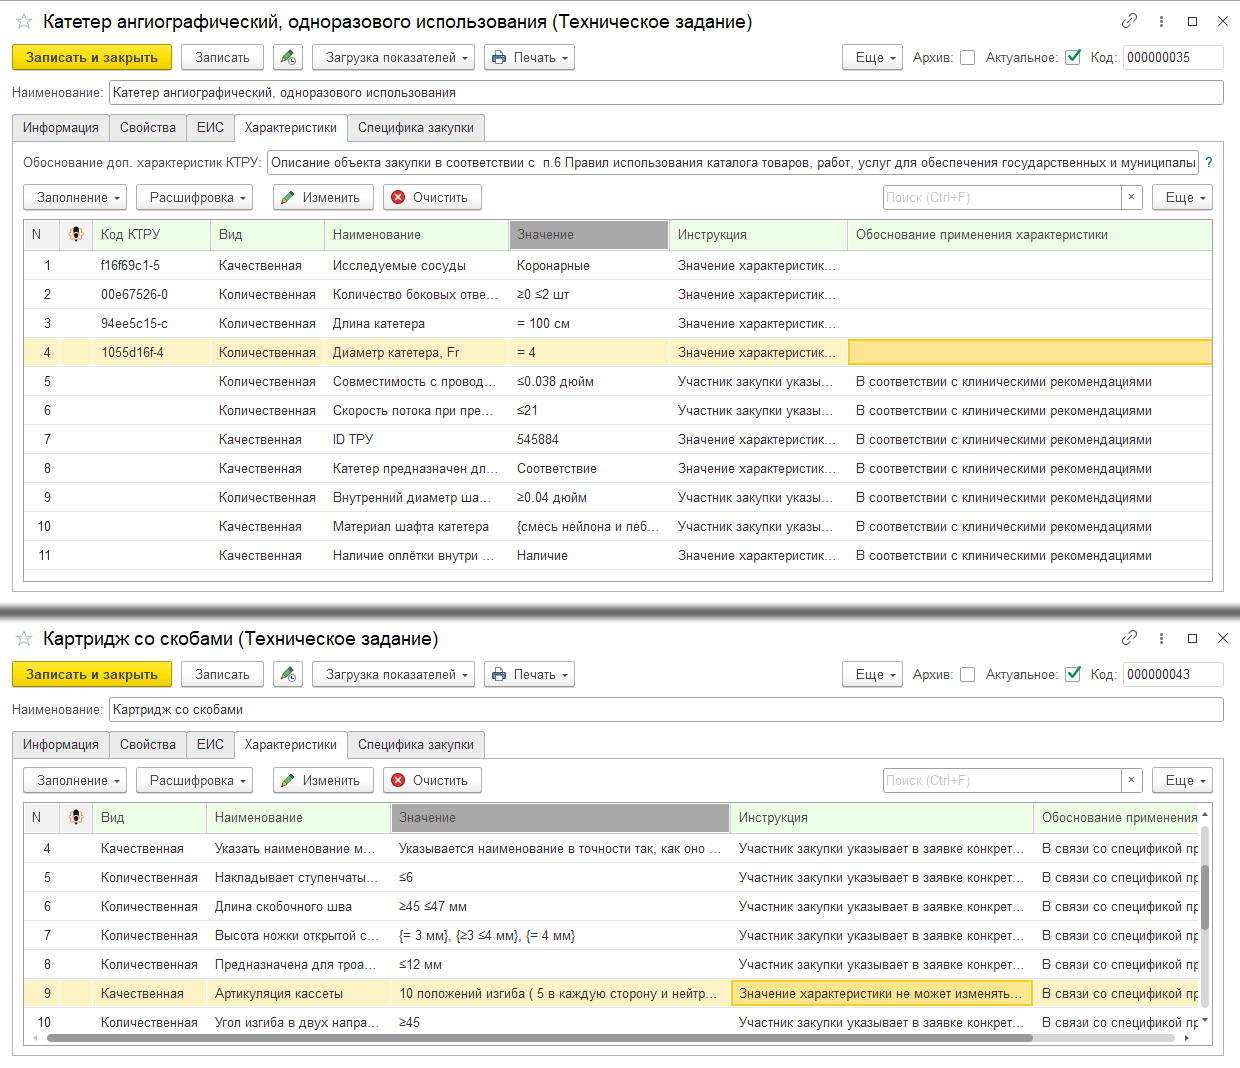Screen dimensions: 1240x1068
Task: Click the horizontal scrollbar of the Картридж table
Action: click(x=540, y=1038)
